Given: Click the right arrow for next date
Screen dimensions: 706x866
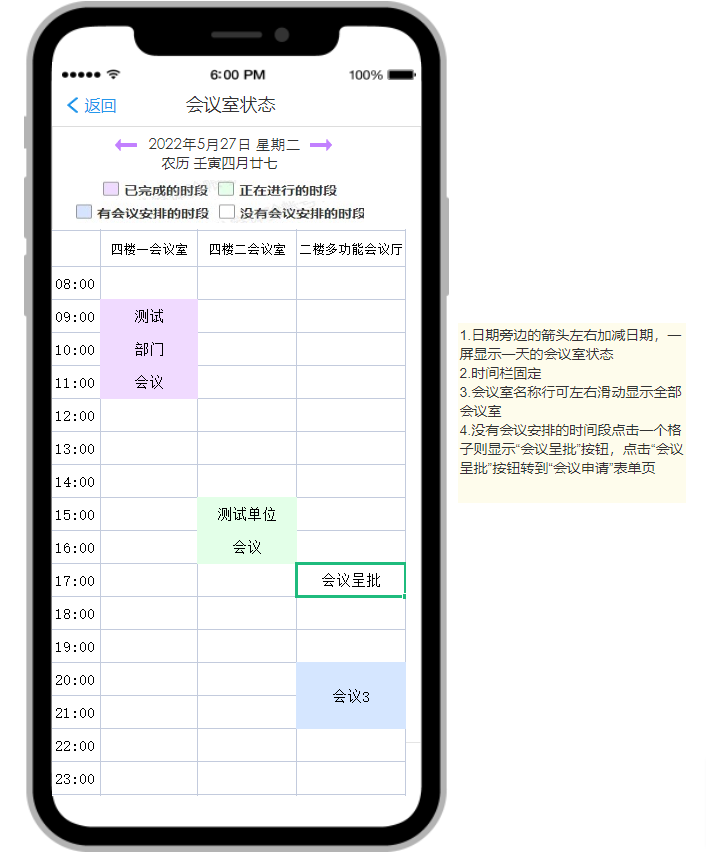Looking at the screenshot, I should 320,145.
